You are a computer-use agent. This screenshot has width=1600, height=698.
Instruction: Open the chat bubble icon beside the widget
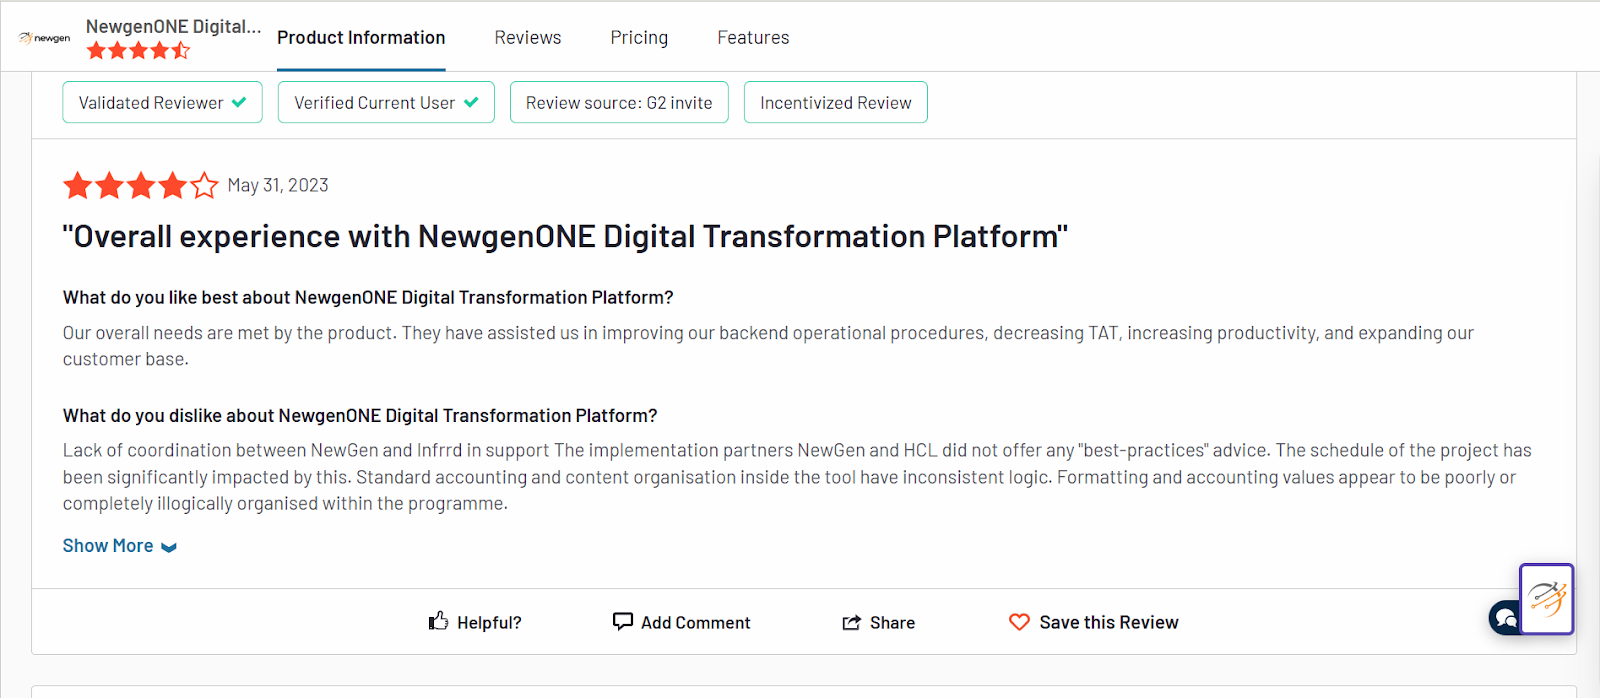(1505, 618)
